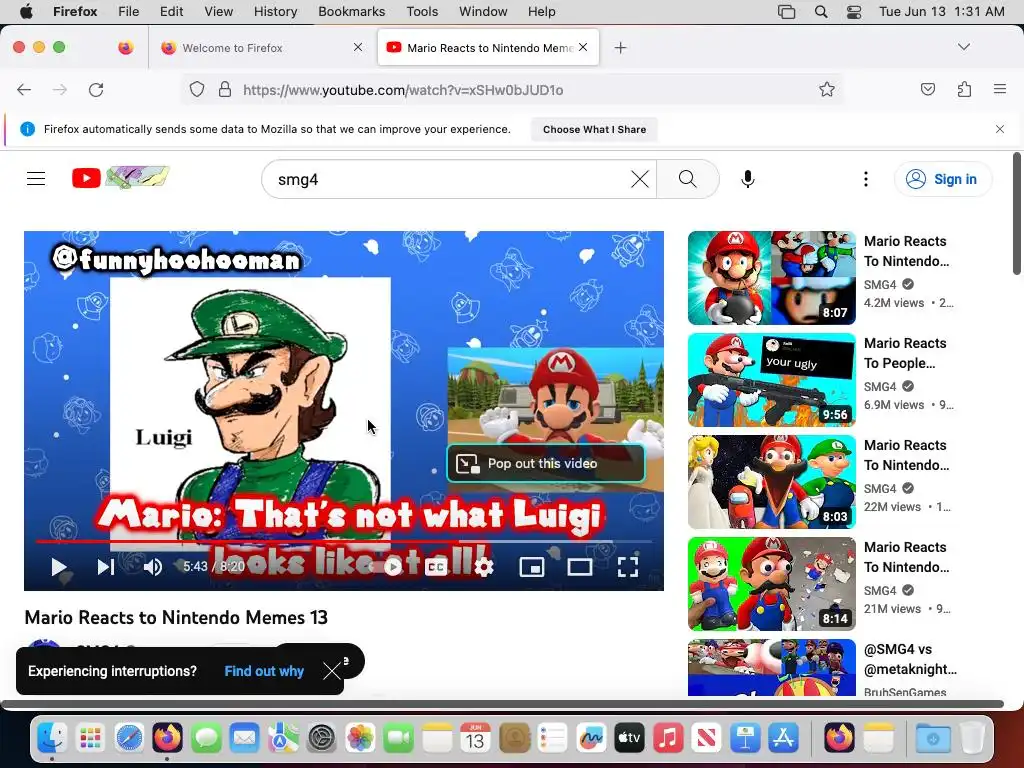The width and height of the screenshot is (1024, 768).
Task: Open Mario Reacts To People video title
Action: (x=905, y=353)
